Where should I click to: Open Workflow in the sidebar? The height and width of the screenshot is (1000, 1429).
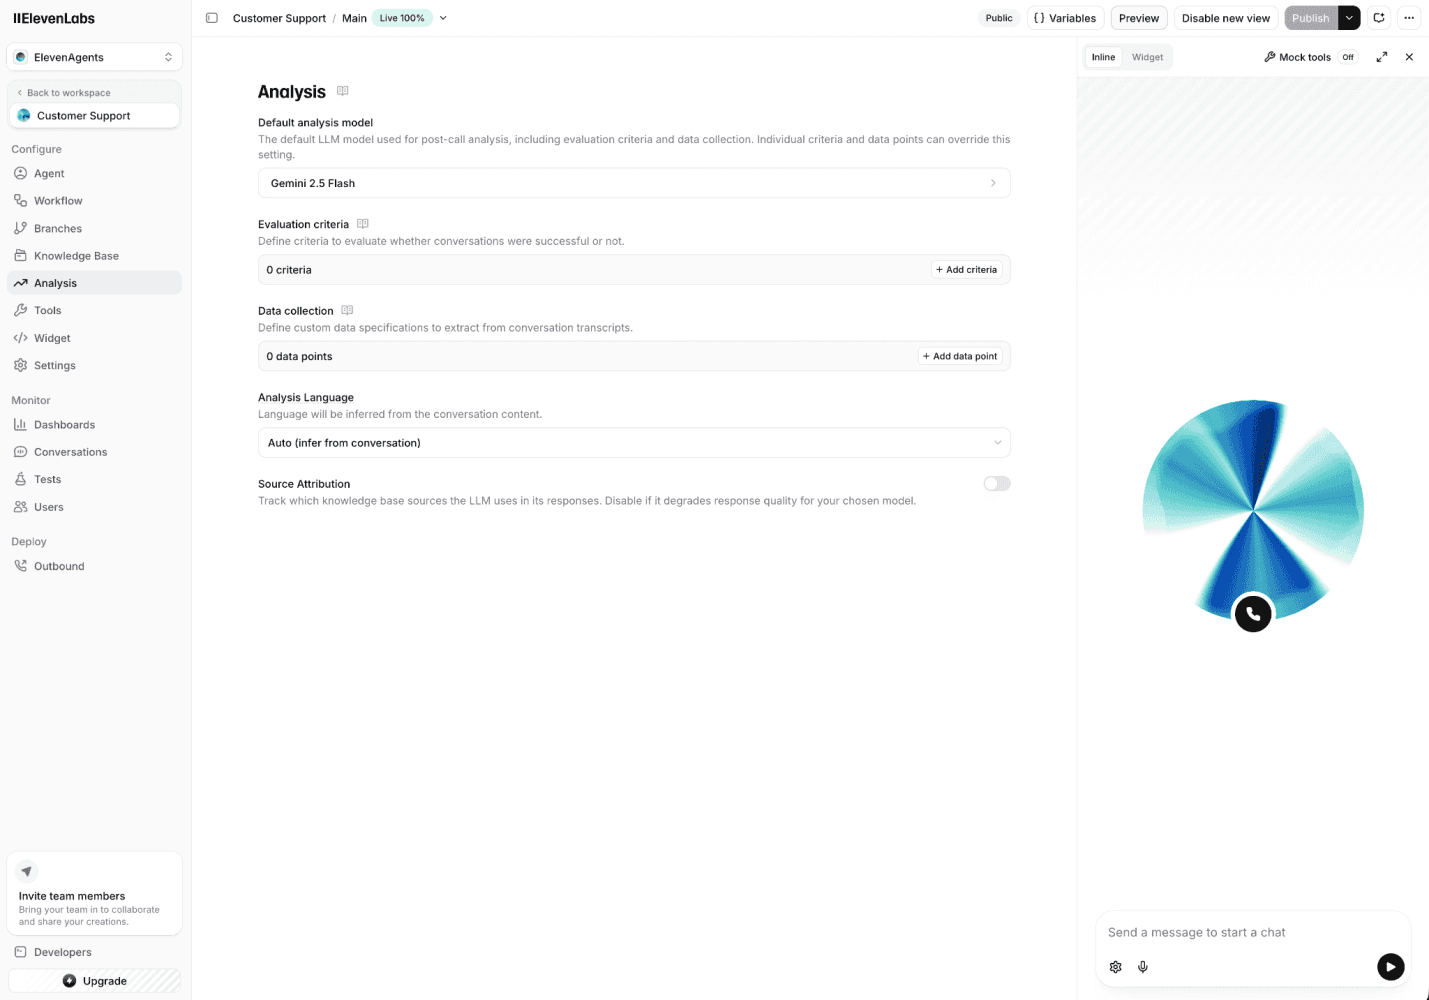pyautogui.click(x=94, y=201)
